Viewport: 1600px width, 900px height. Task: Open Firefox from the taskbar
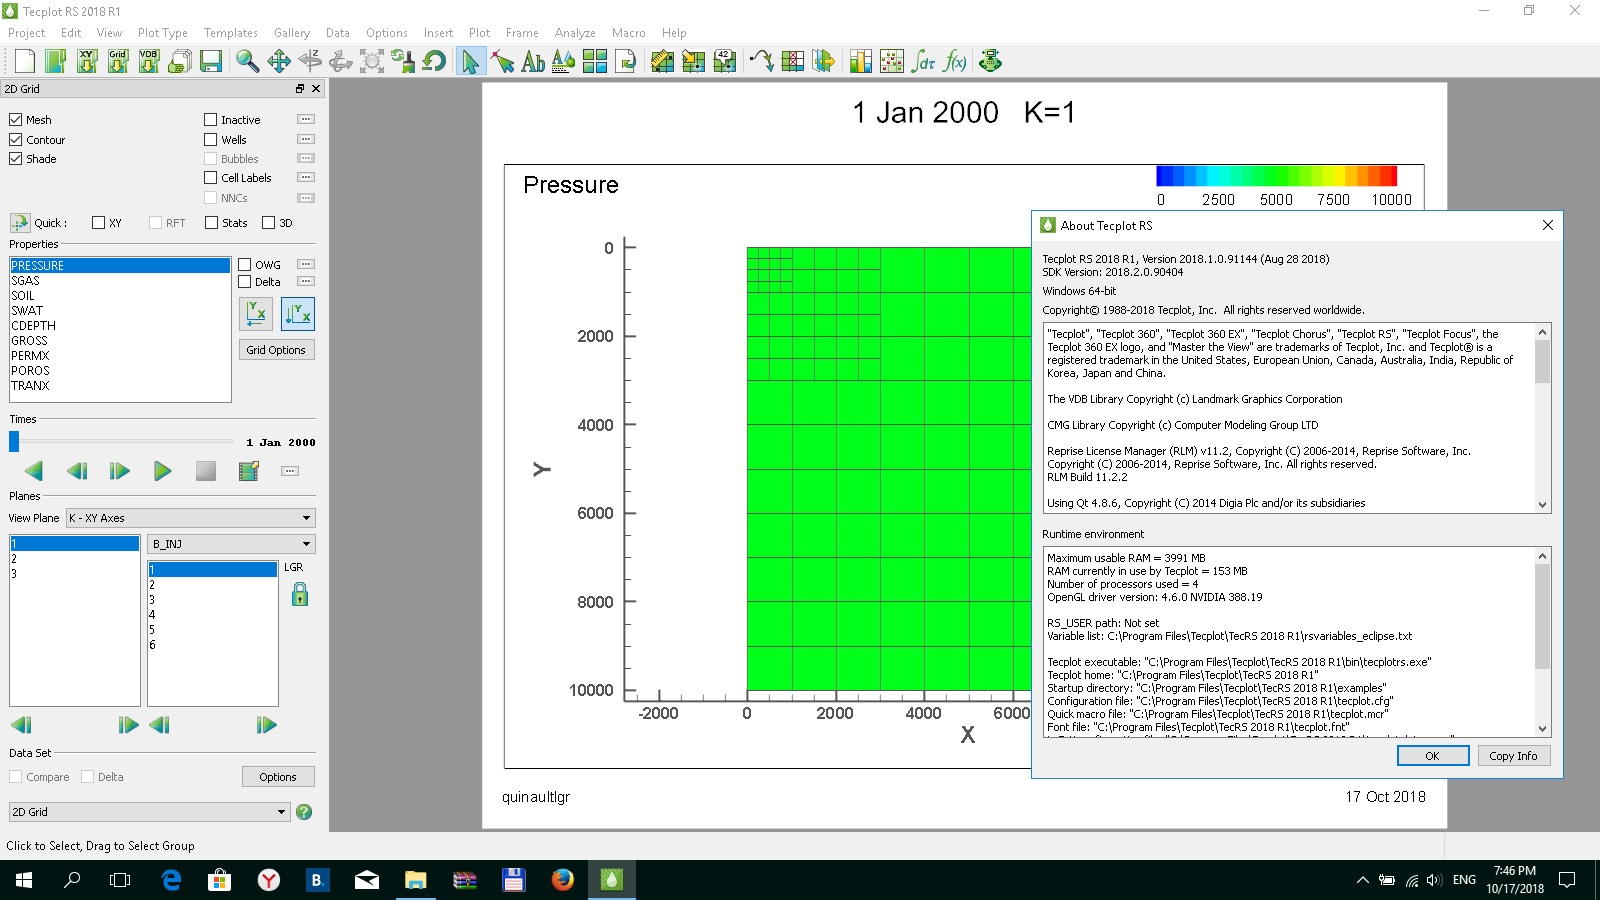563,880
